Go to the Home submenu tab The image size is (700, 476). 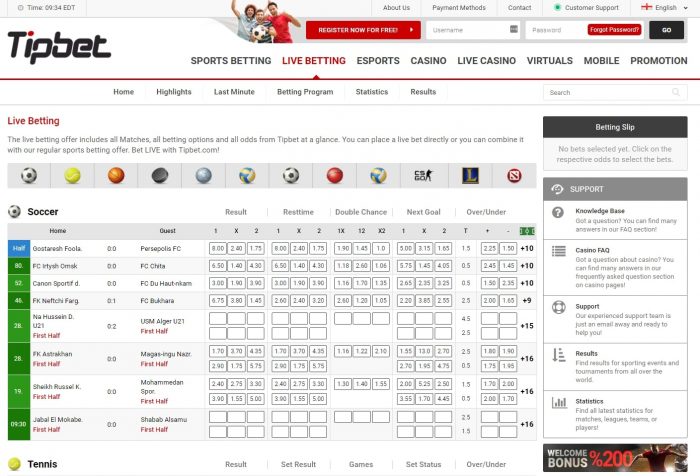click(x=124, y=92)
